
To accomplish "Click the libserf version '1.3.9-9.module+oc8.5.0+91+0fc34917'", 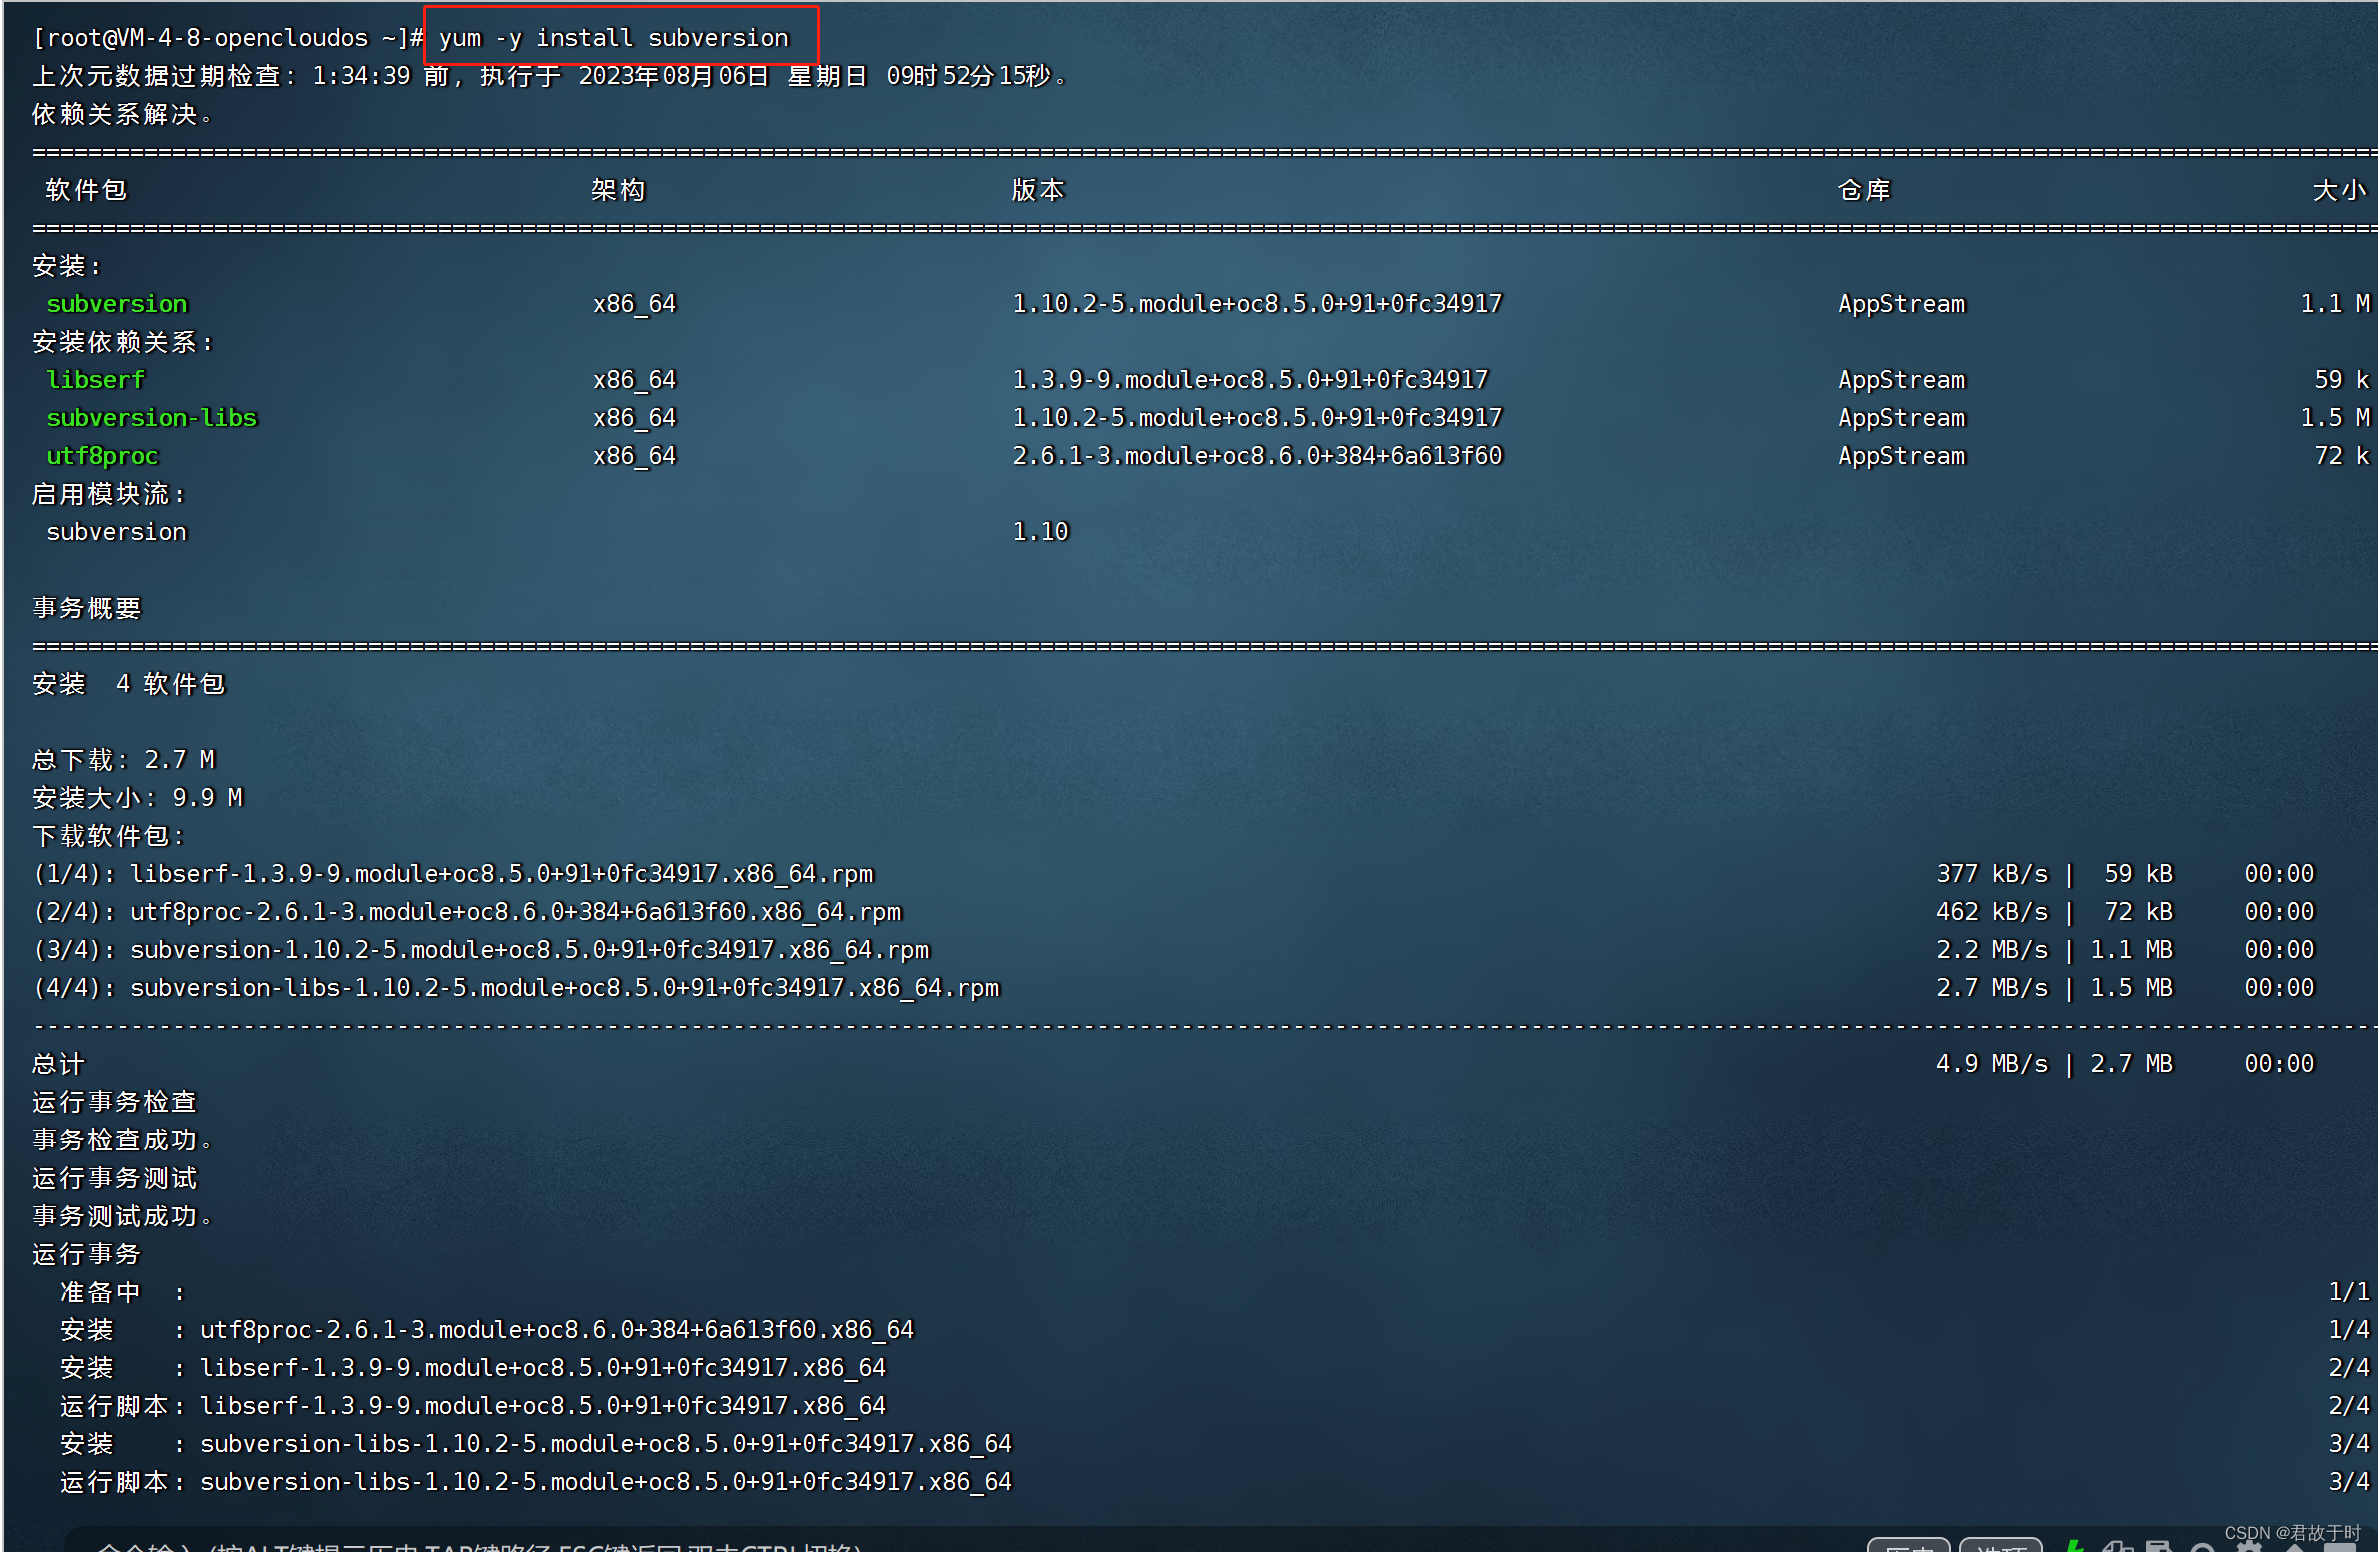I will 1250,380.
